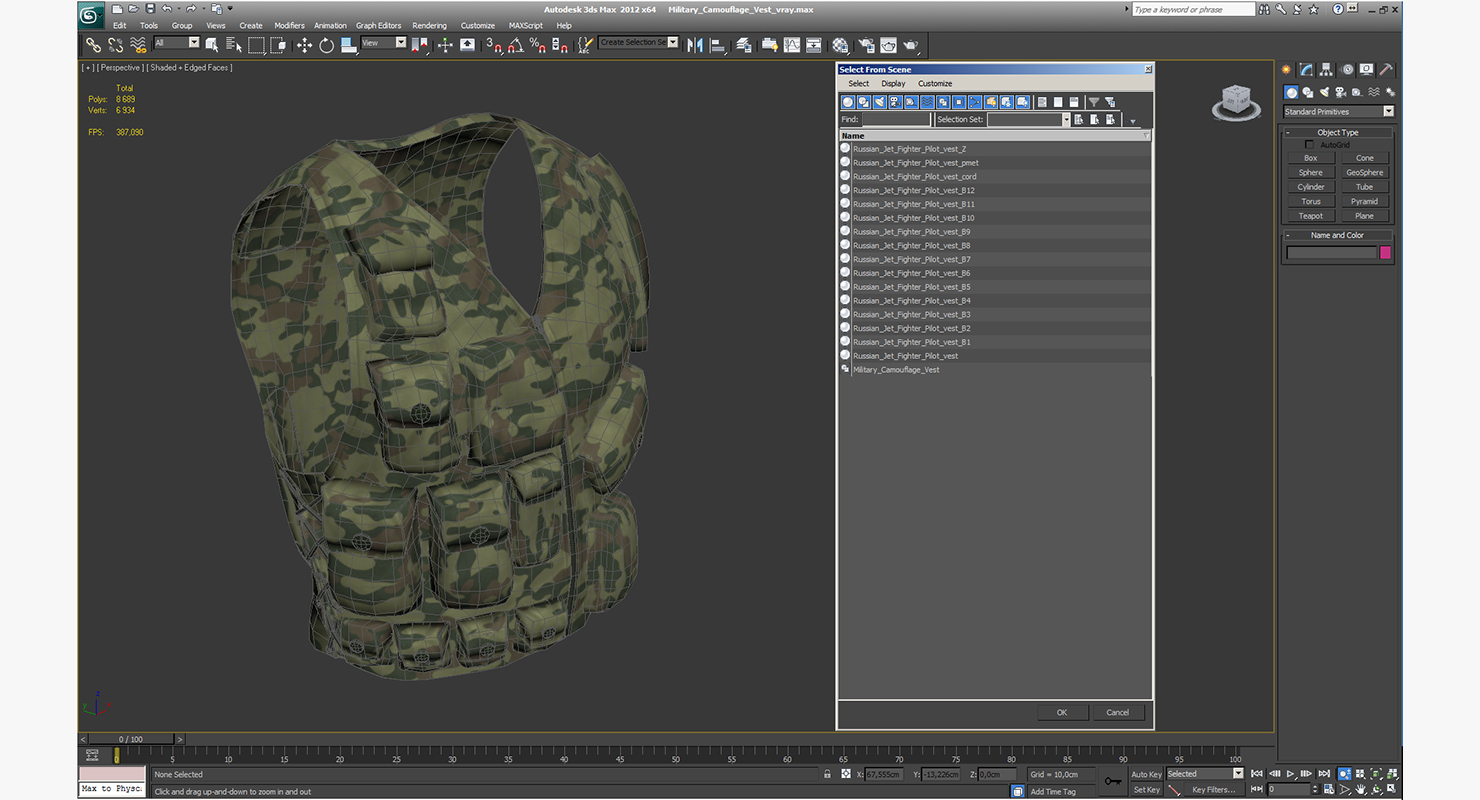
Task: Expand the dialog toolbar options arrow
Action: (1133, 122)
